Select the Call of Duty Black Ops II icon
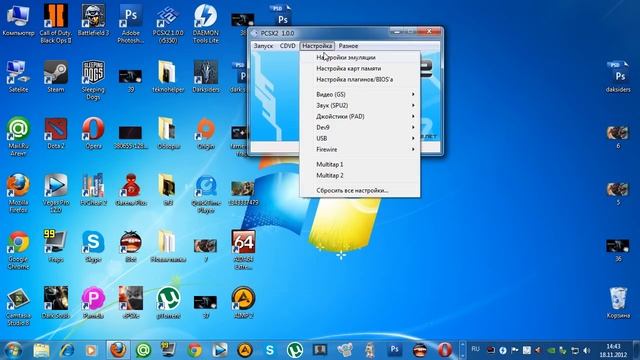 coord(56,24)
